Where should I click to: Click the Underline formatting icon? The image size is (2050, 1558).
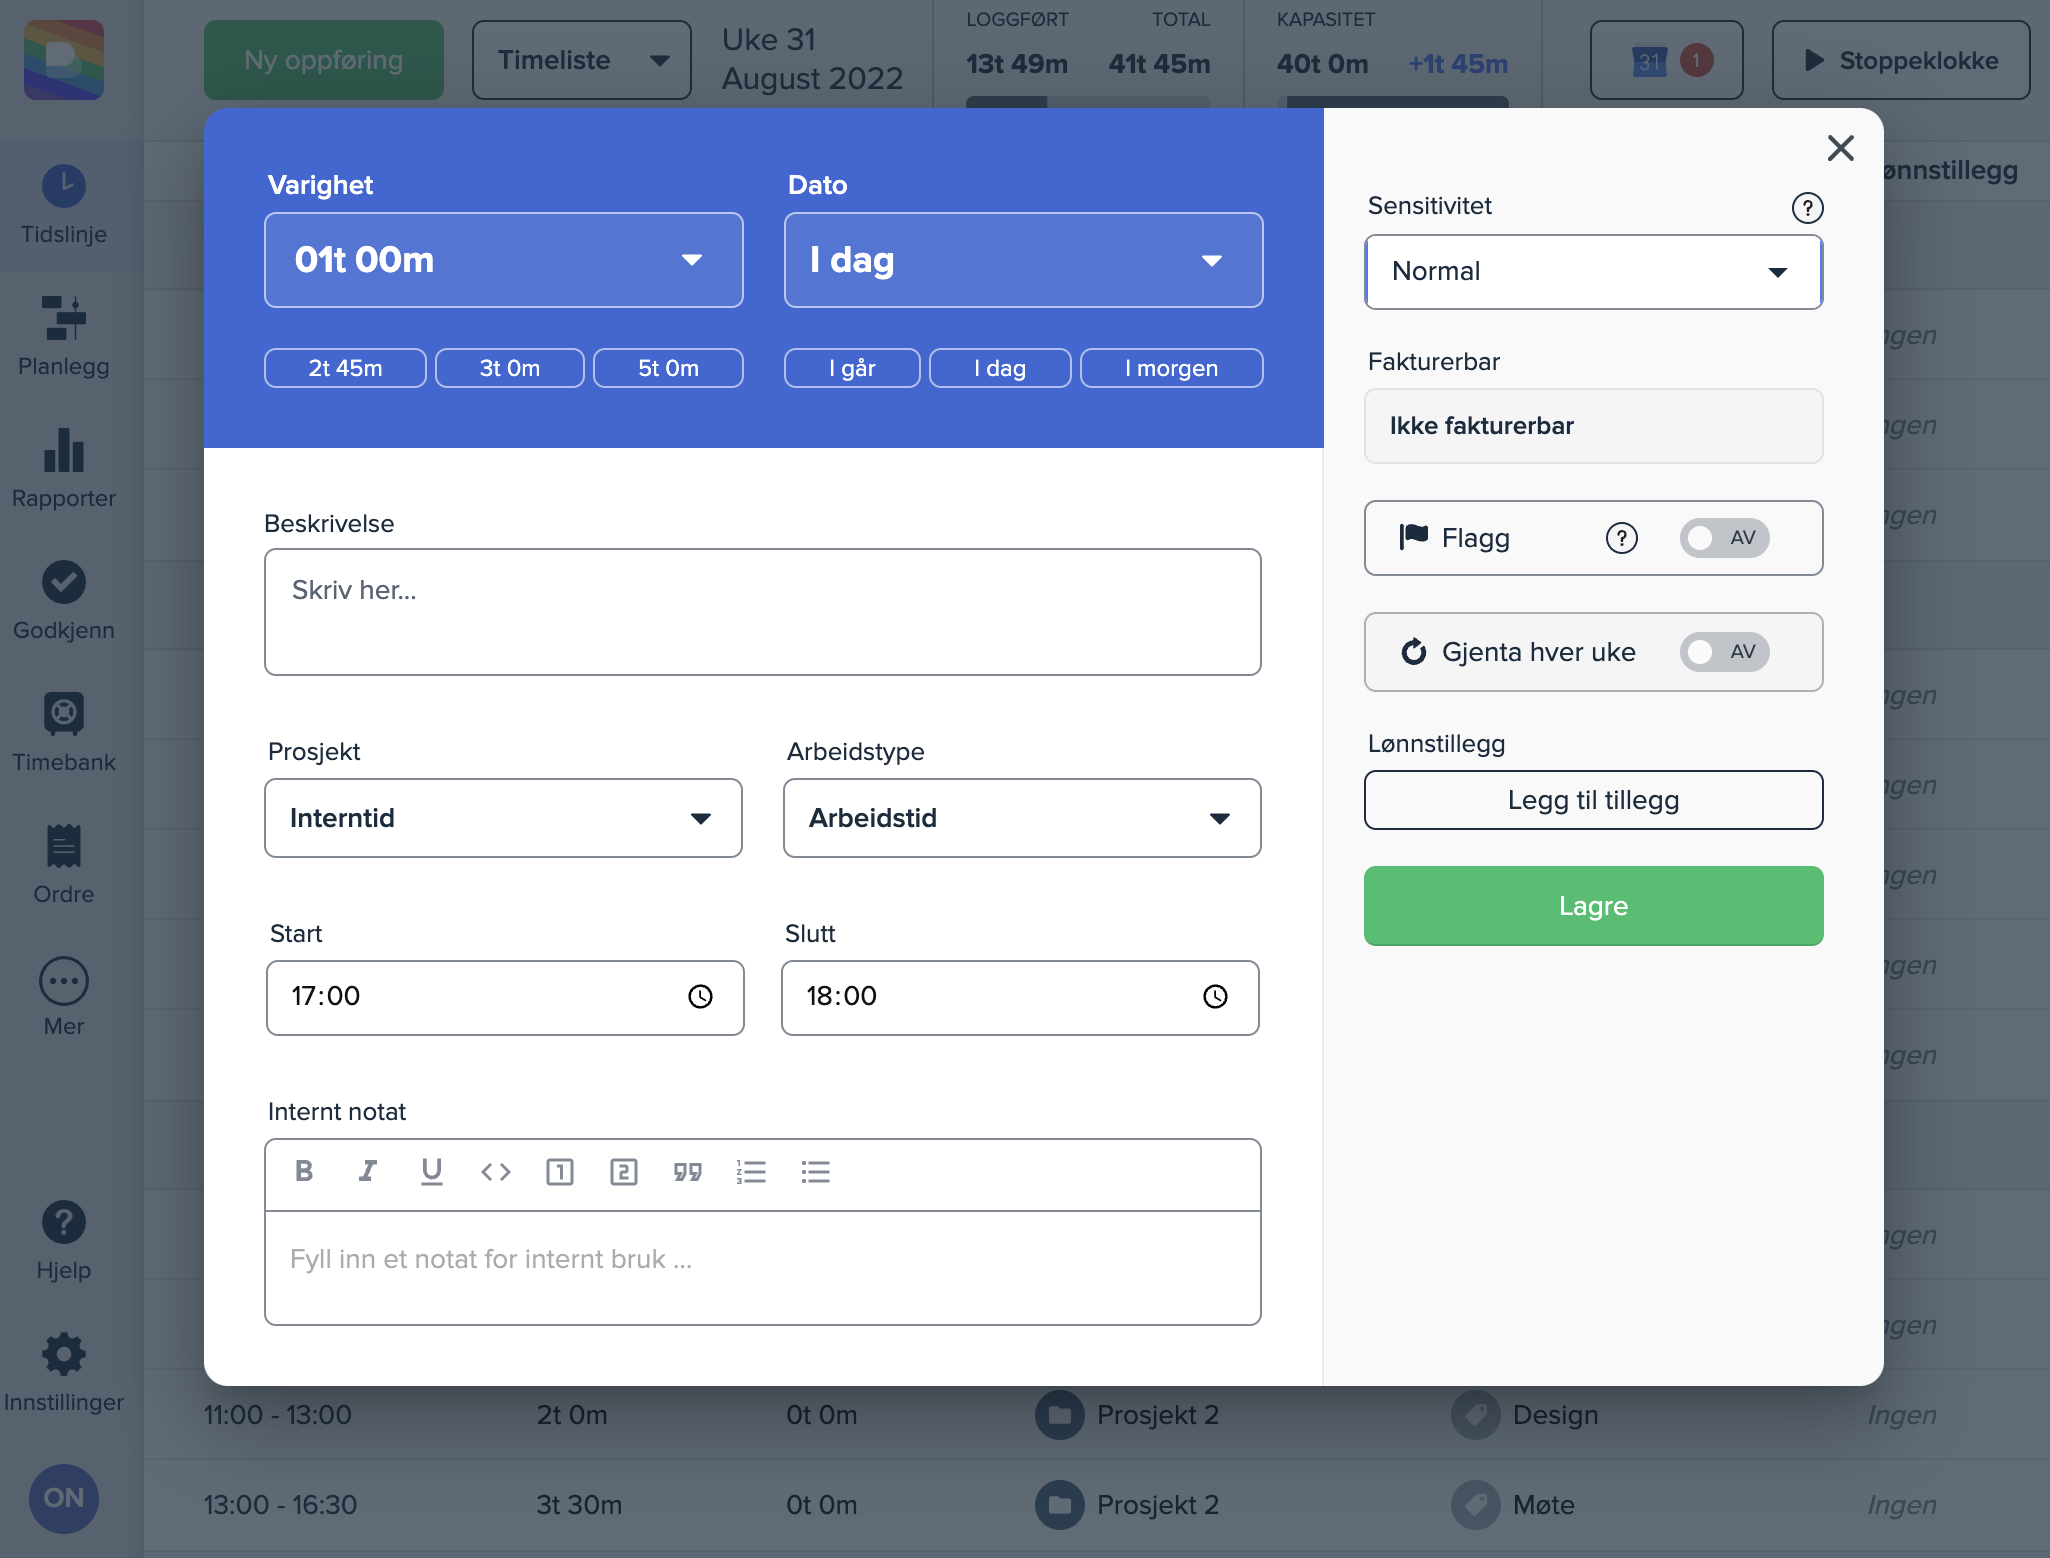tap(431, 1171)
